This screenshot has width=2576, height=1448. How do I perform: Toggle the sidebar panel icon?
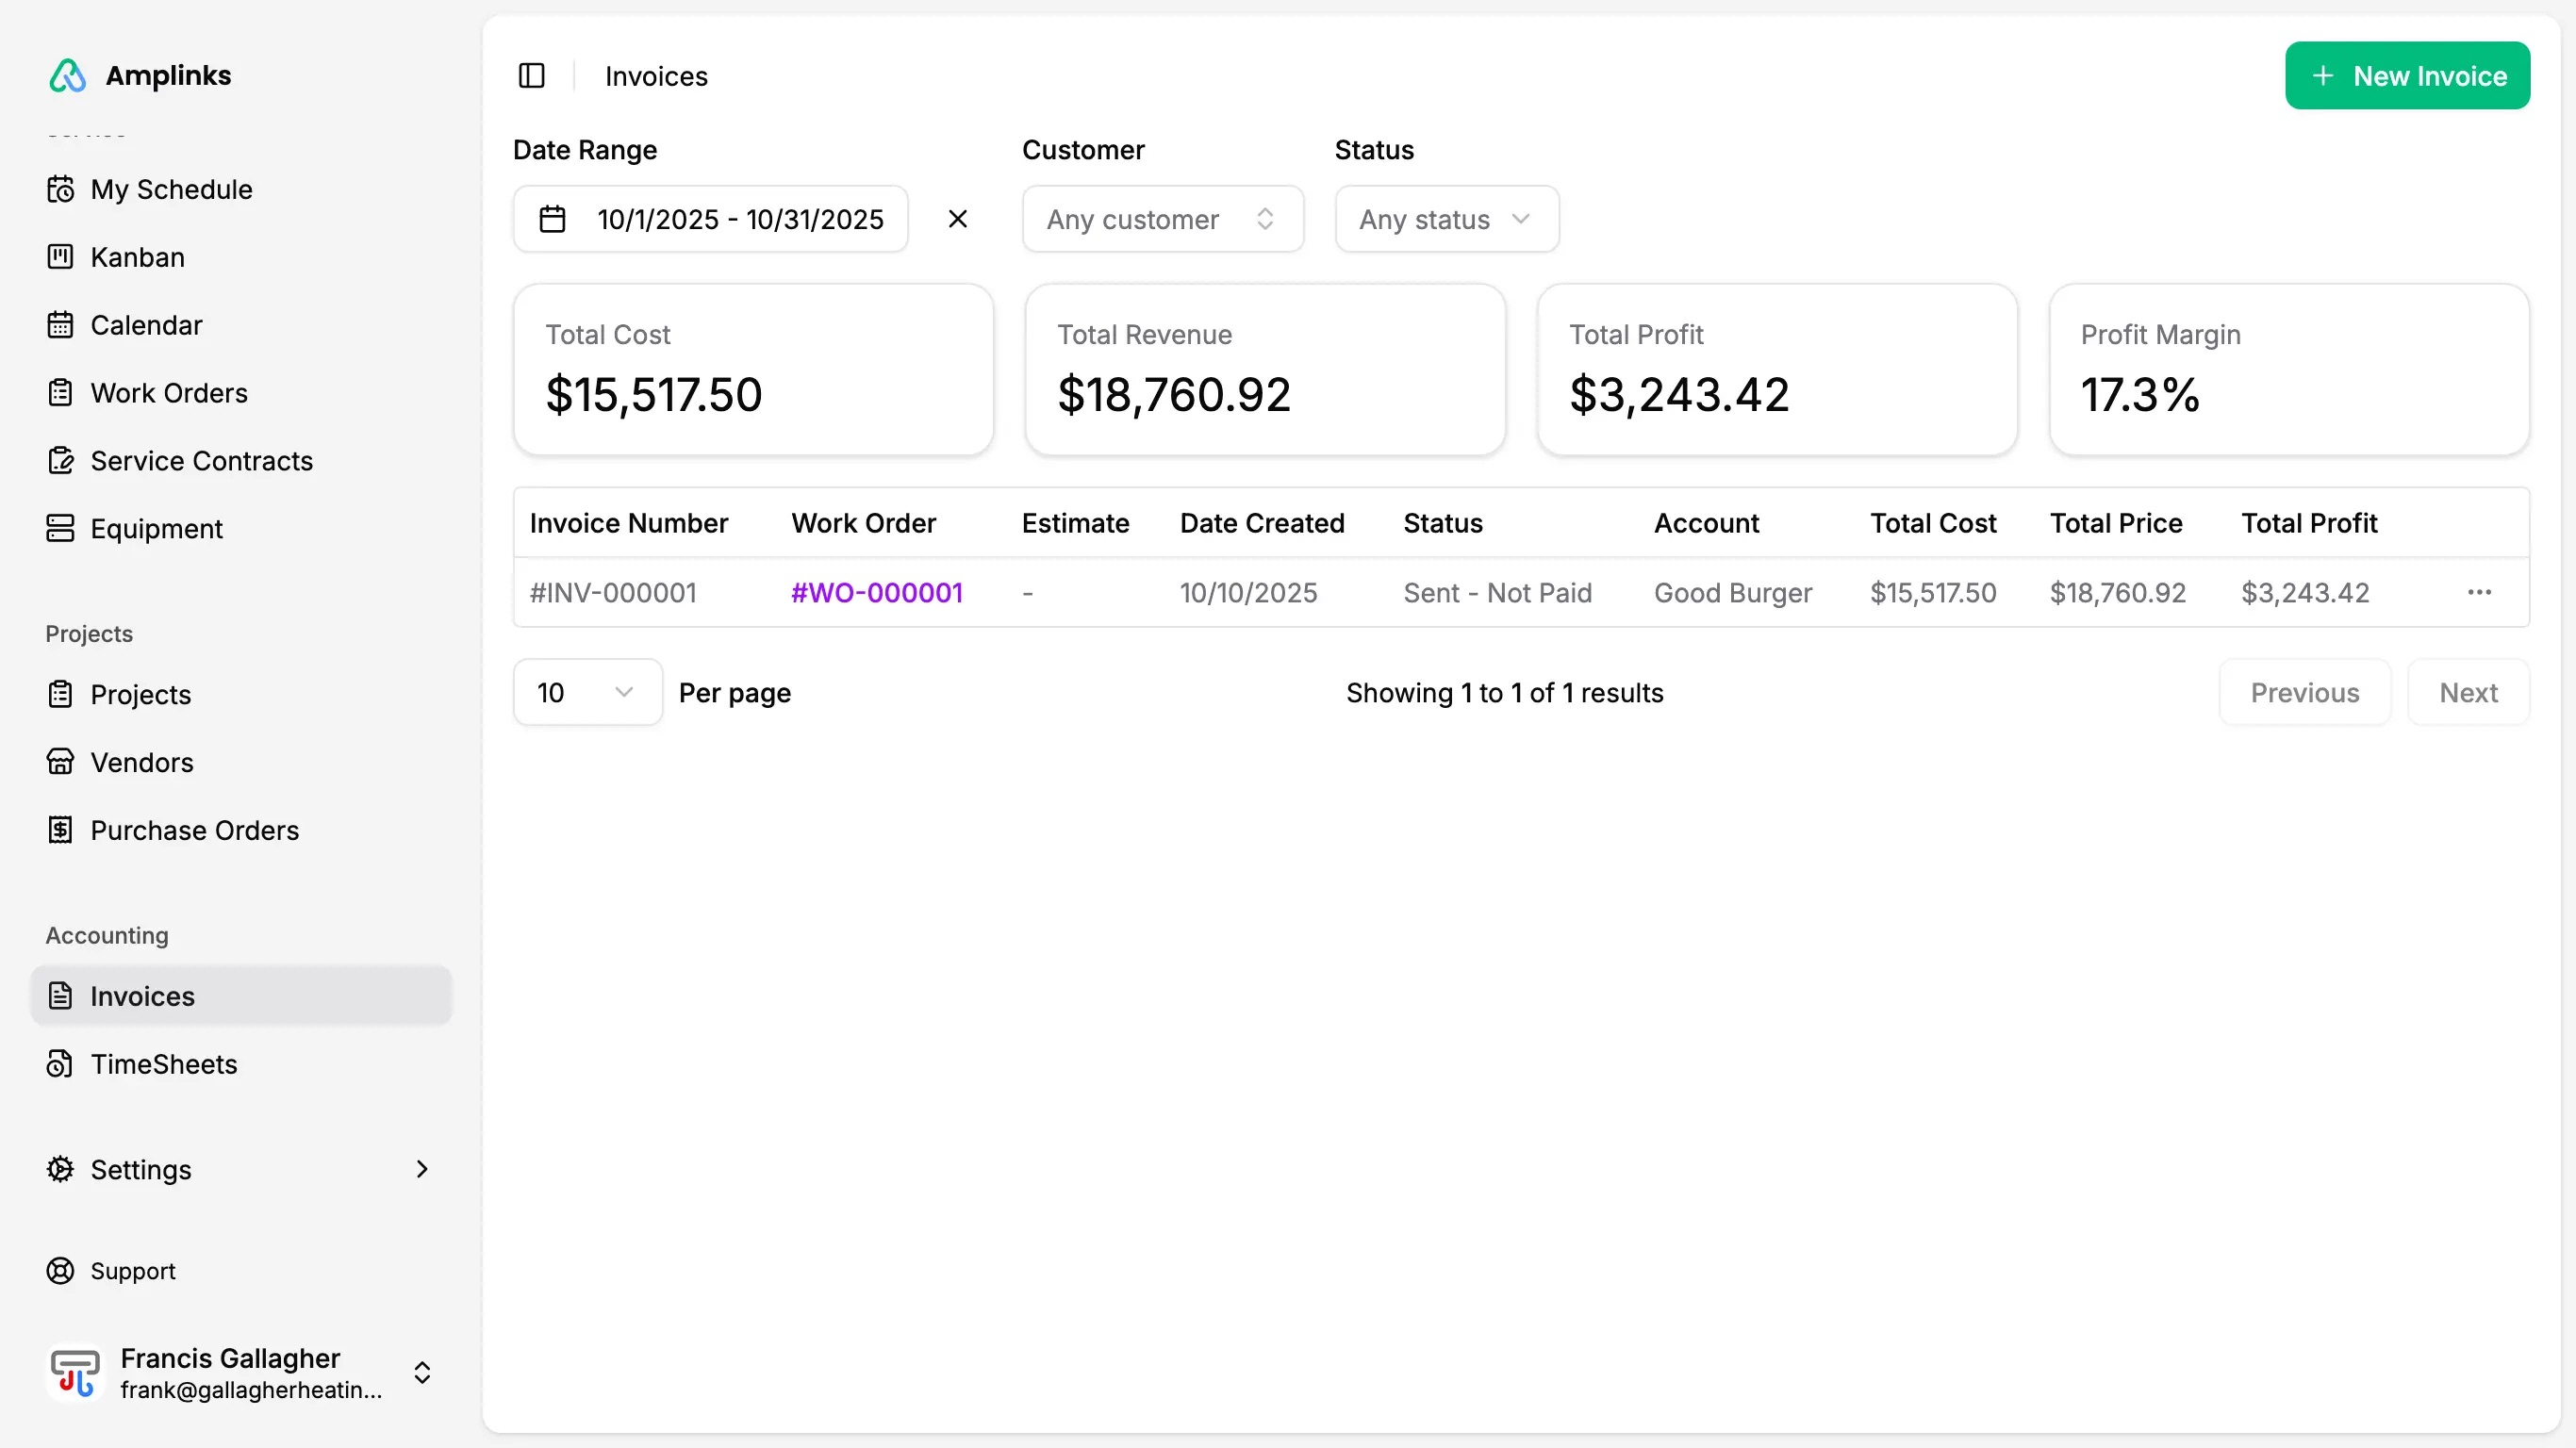pyautogui.click(x=531, y=76)
